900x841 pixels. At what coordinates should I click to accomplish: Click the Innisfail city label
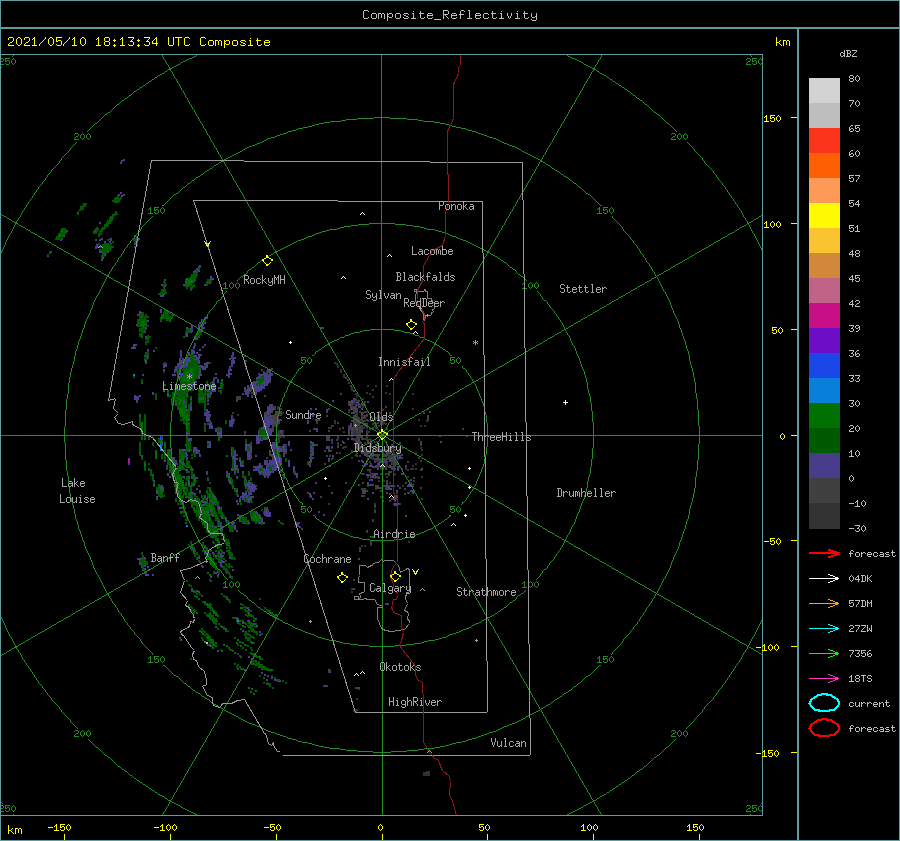click(x=404, y=362)
